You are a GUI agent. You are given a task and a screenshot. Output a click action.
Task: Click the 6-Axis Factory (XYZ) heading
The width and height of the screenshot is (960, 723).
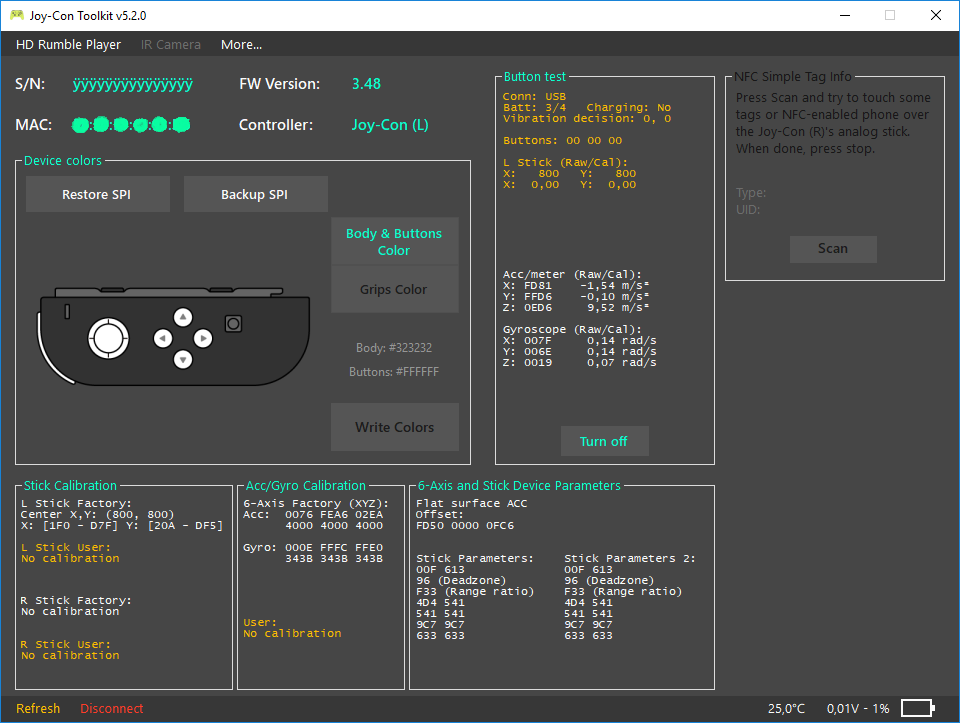[x=316, y=503]
